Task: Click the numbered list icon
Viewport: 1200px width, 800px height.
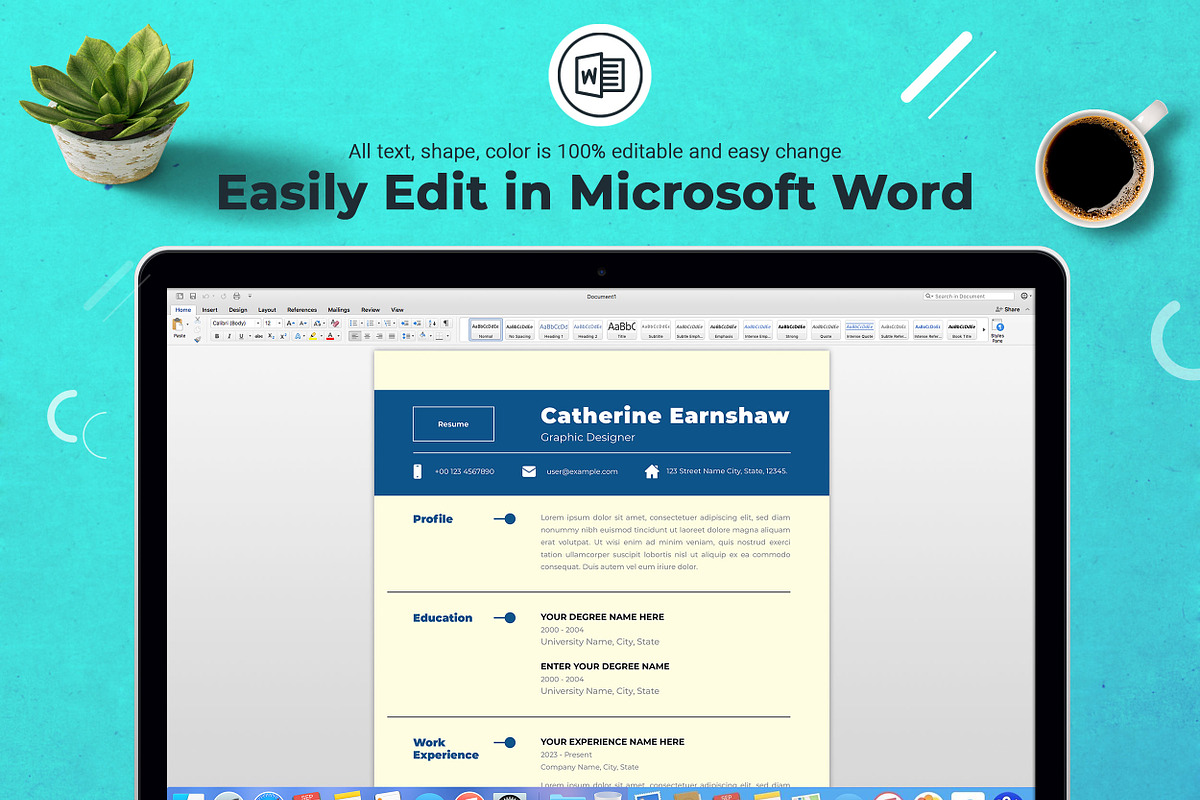Action: [x=370, y=323]
